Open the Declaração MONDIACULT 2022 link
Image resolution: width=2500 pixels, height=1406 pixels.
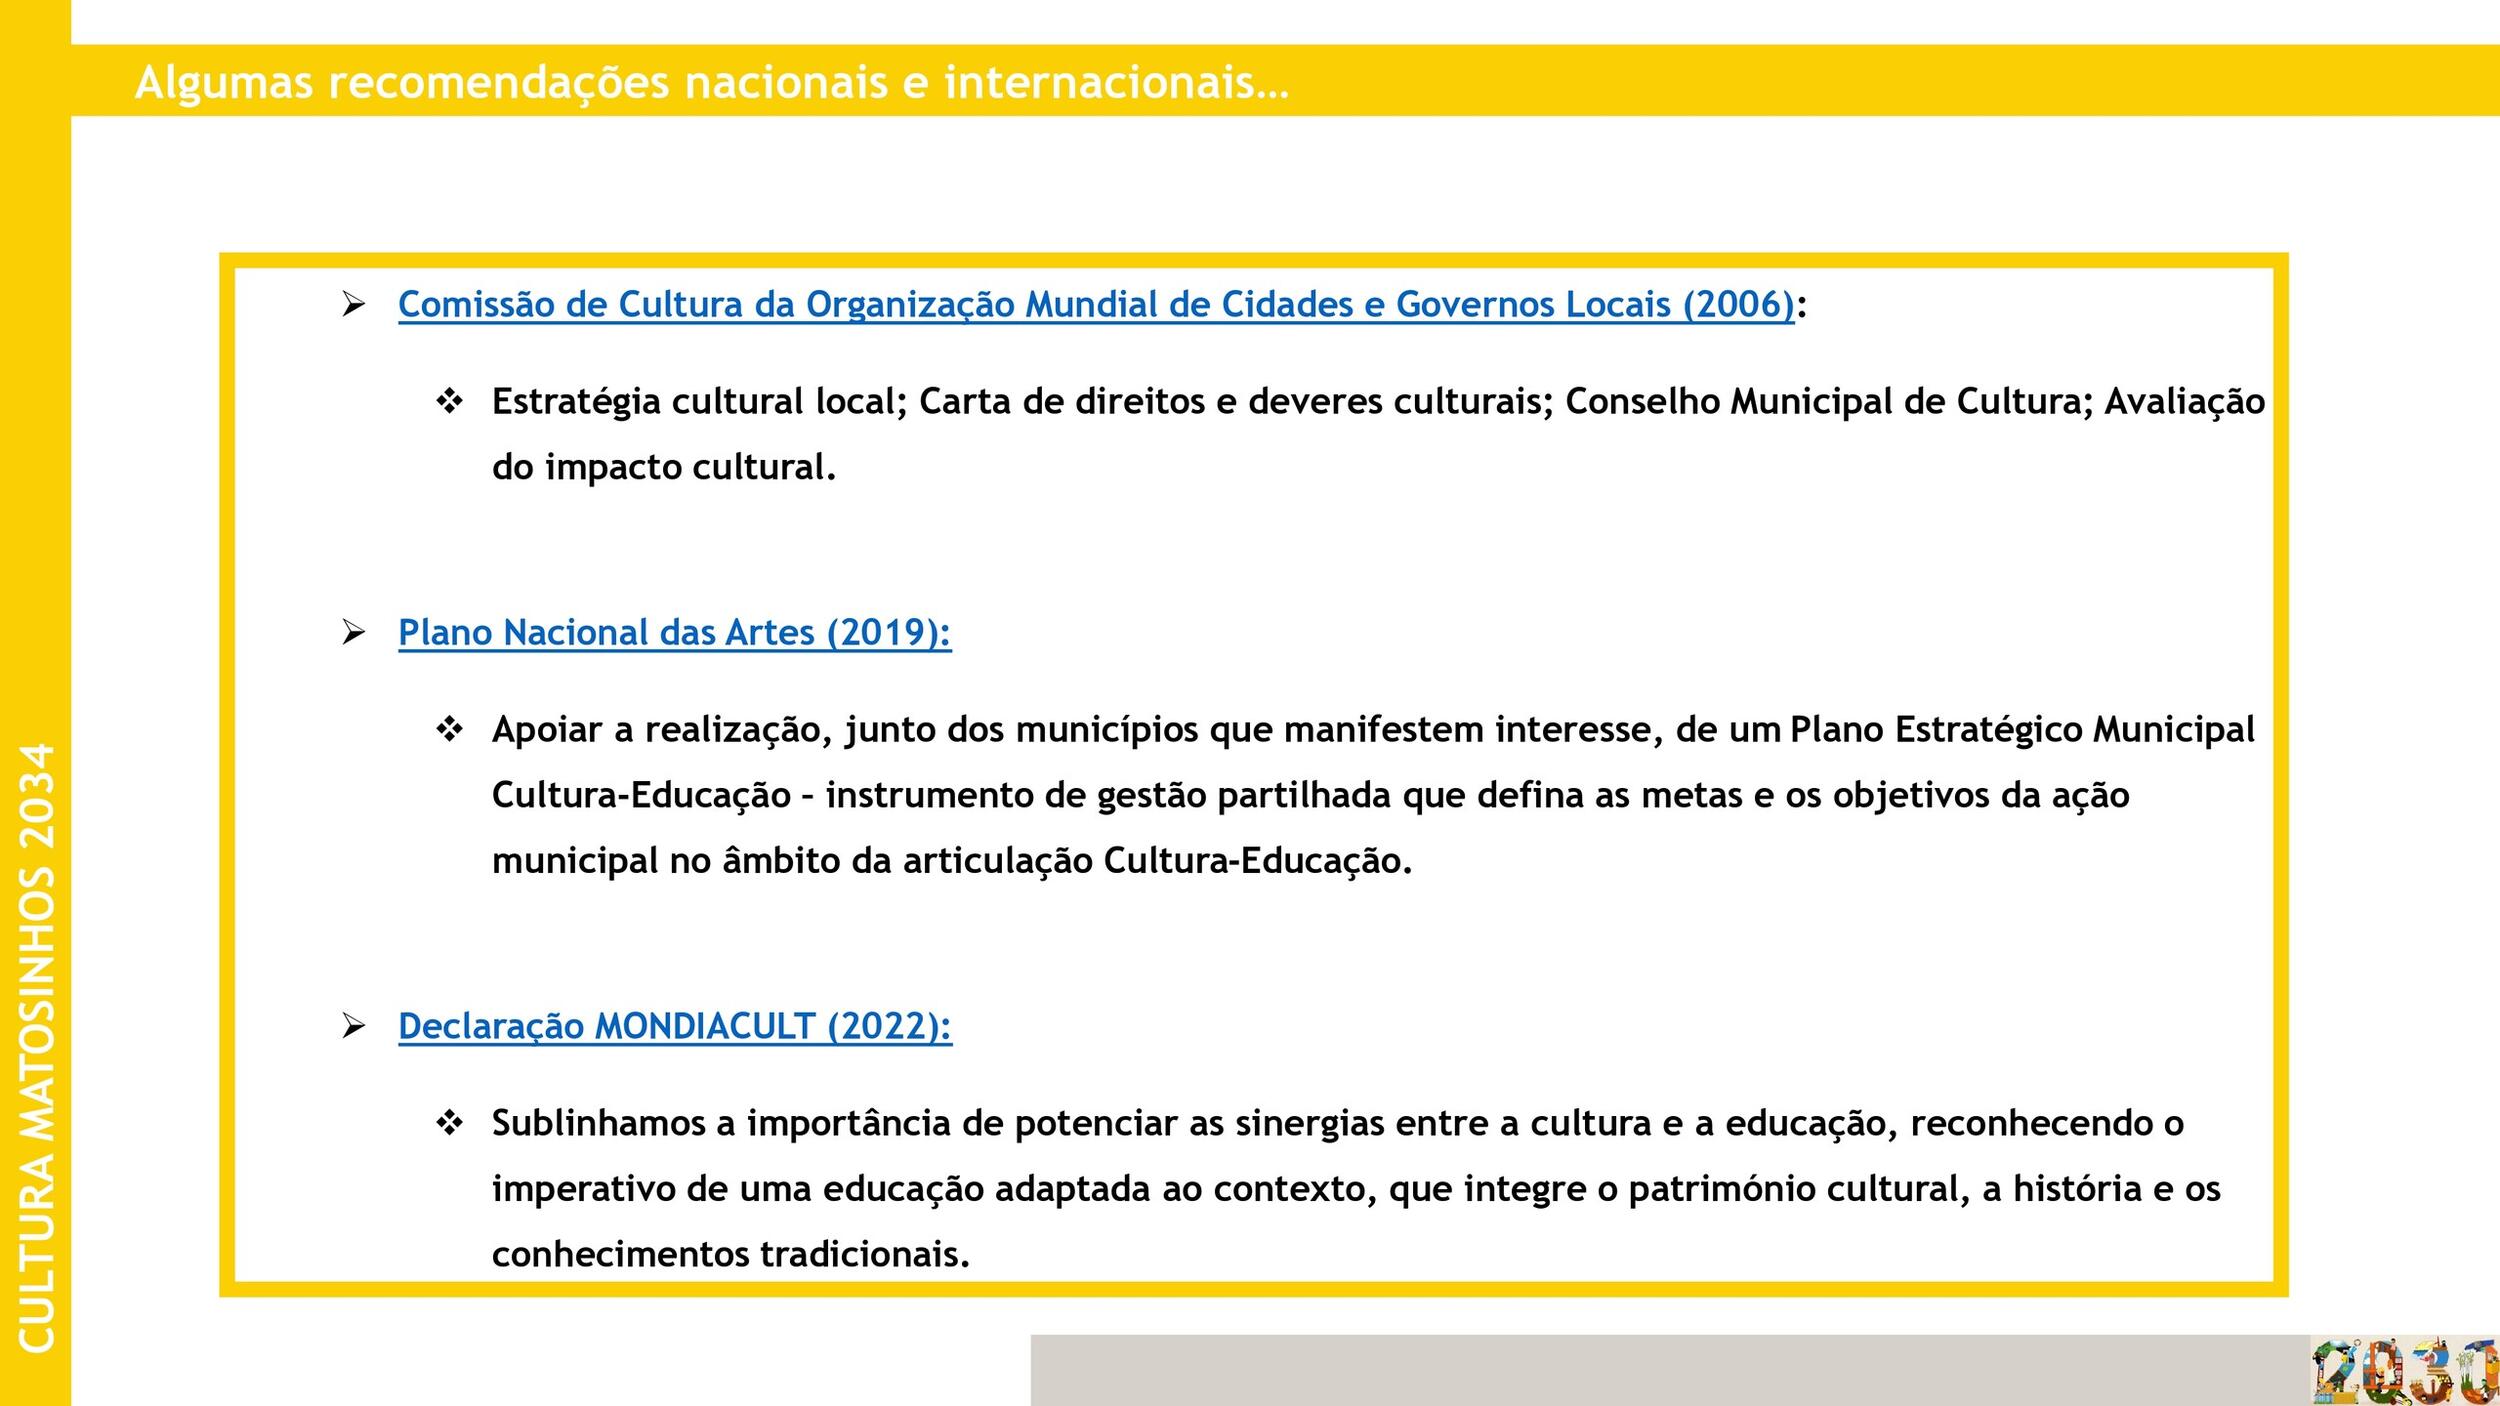[x=674, y=1026]
